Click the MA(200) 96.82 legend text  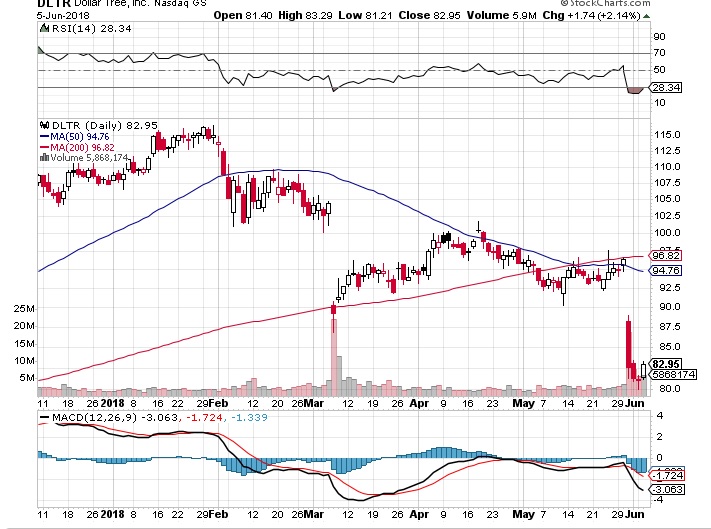[83, 147]
